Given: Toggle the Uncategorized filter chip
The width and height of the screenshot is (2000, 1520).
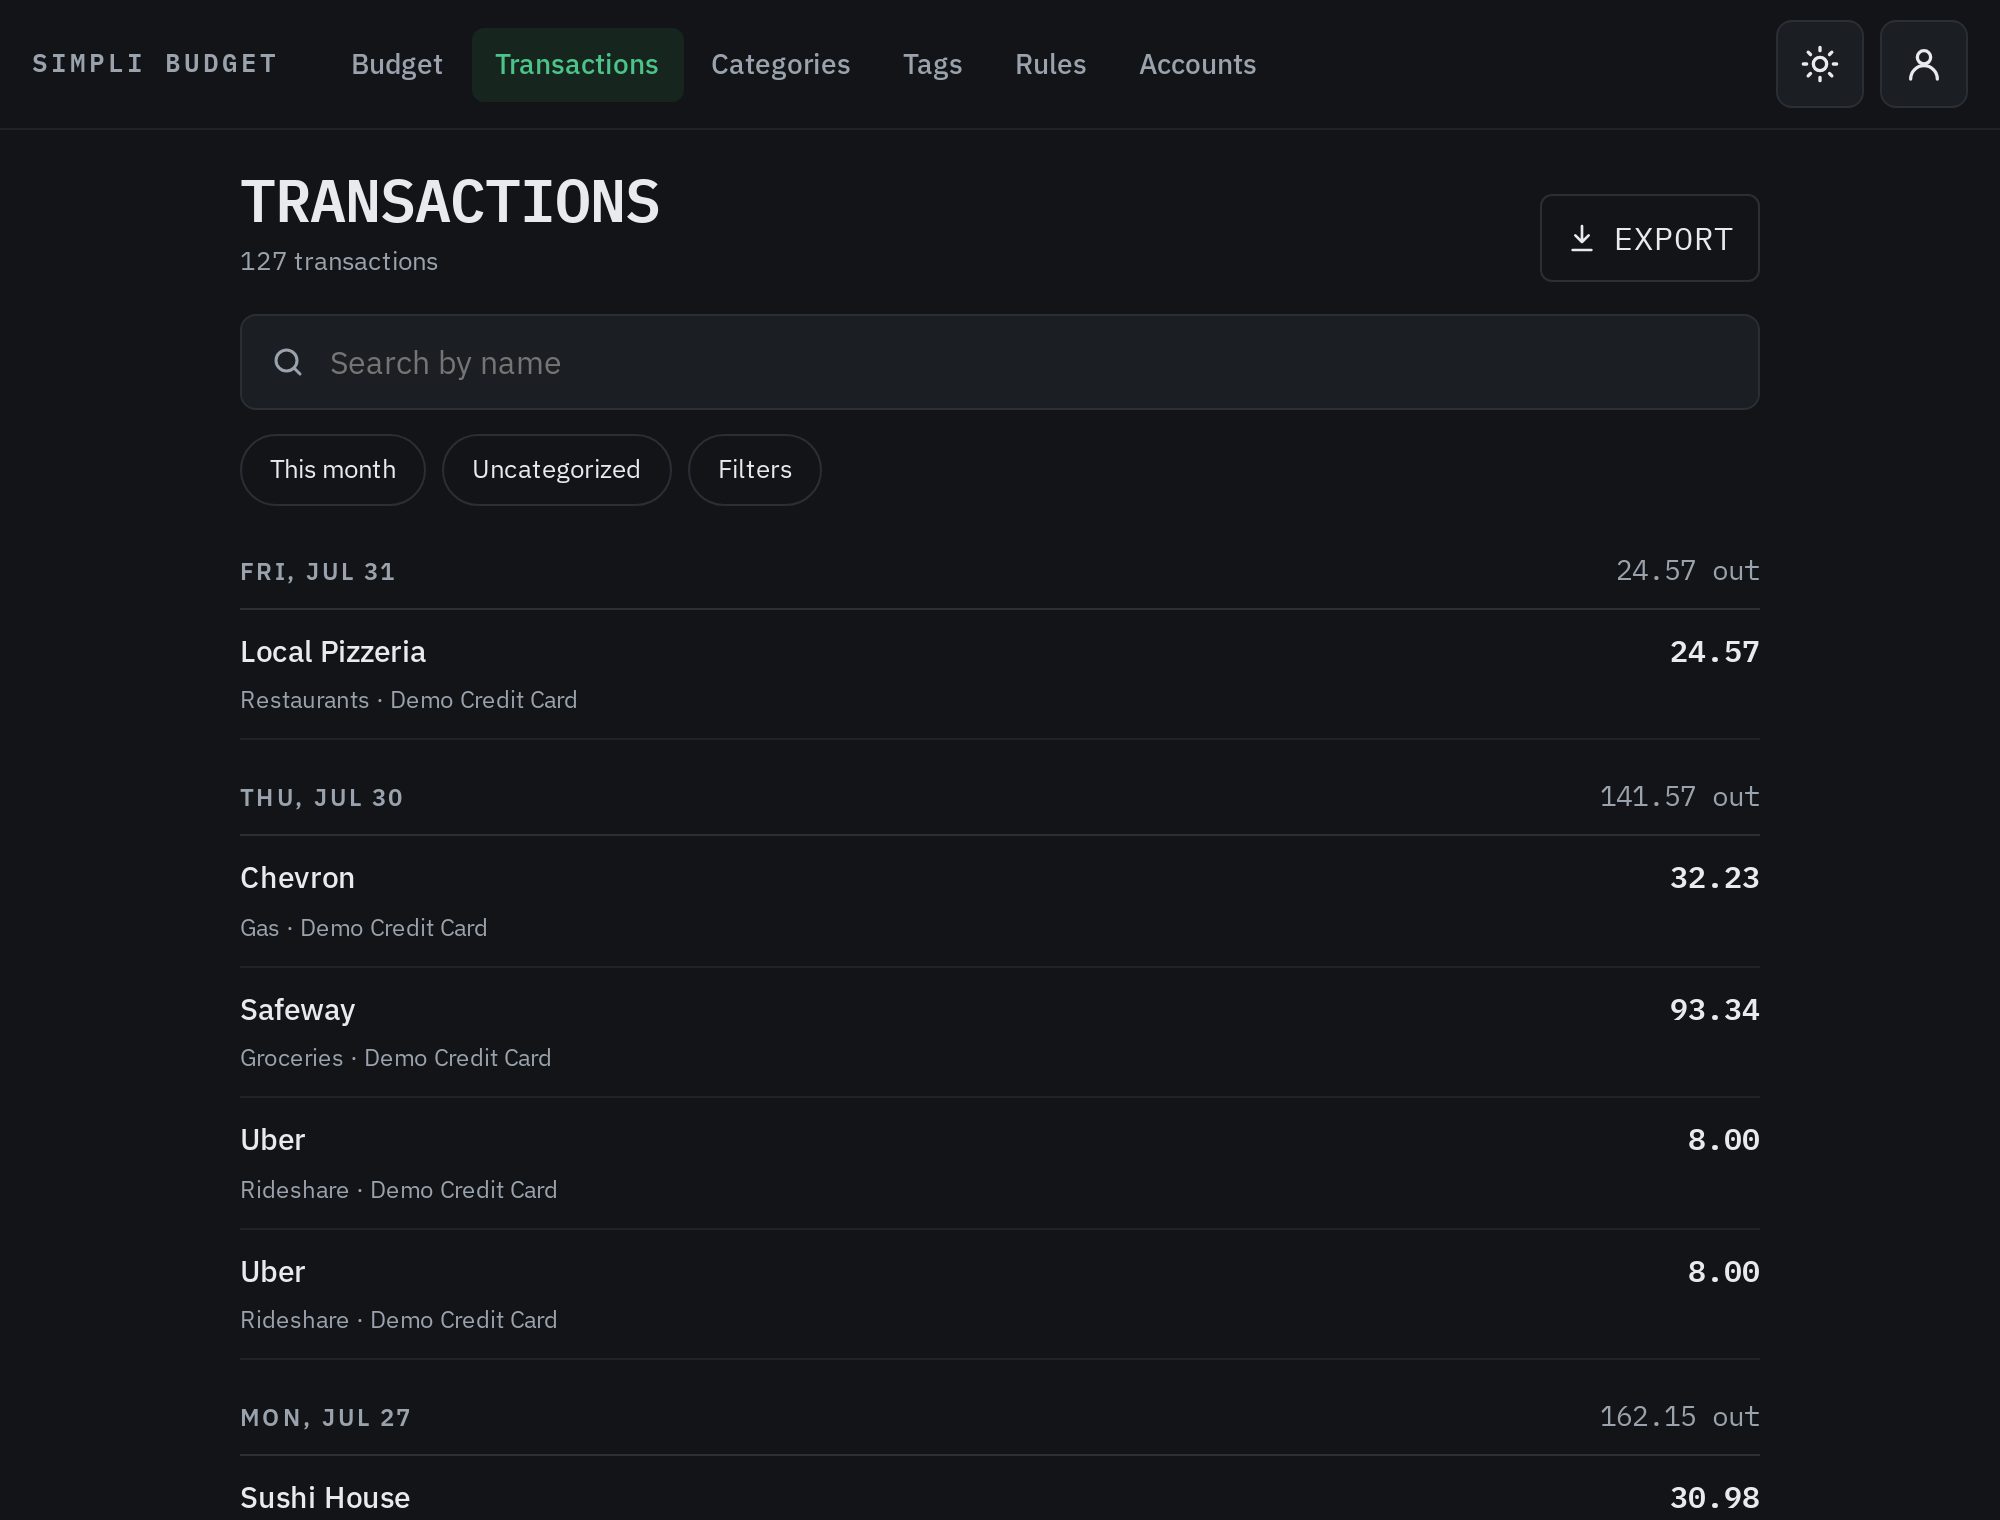Looking at the screenshot, I should [x=556, y=469].
